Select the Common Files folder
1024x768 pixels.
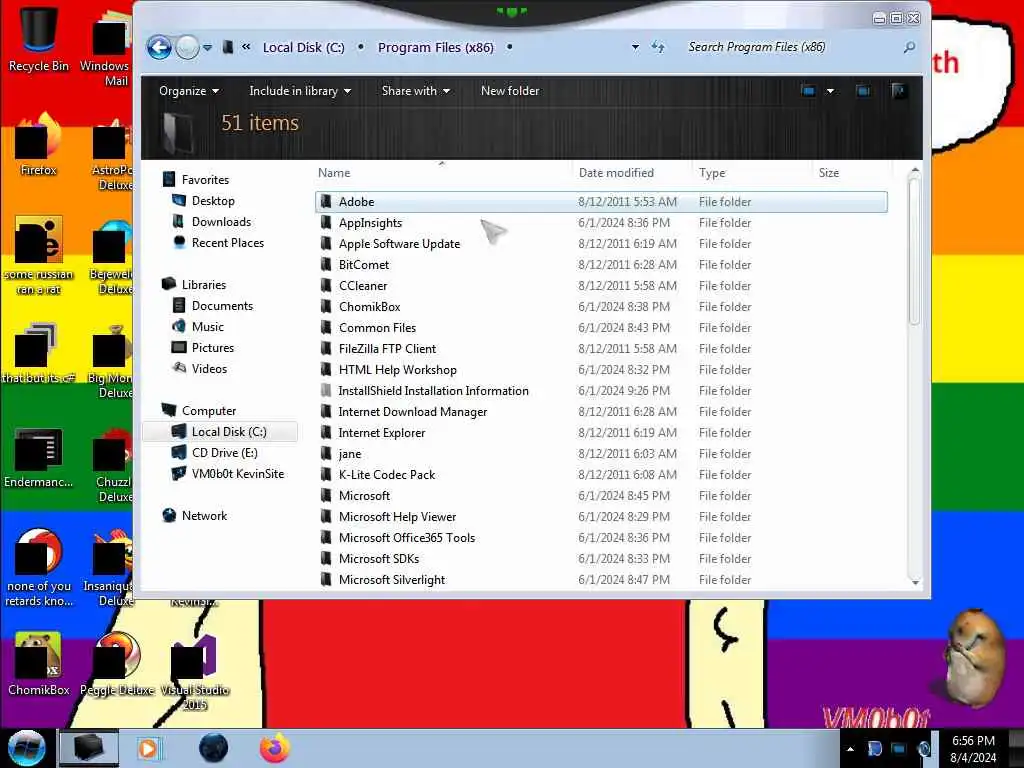601,327
